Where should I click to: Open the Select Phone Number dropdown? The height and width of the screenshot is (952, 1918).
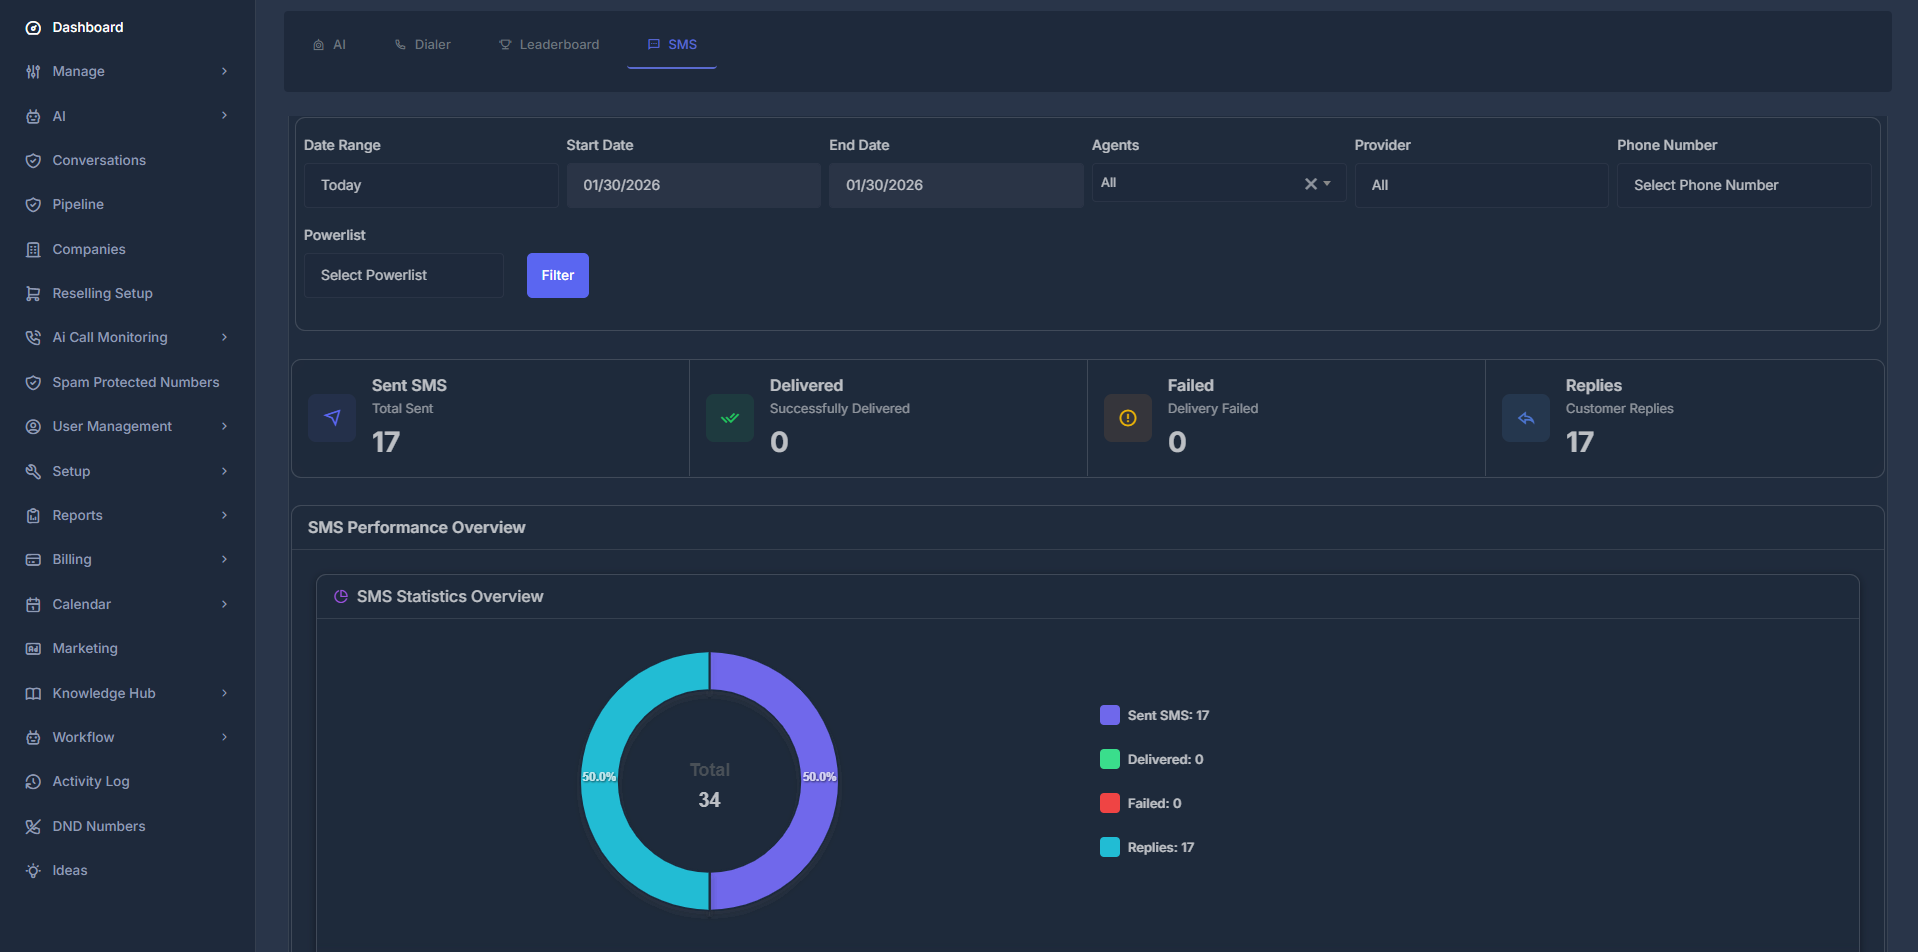coord(1744,185)
